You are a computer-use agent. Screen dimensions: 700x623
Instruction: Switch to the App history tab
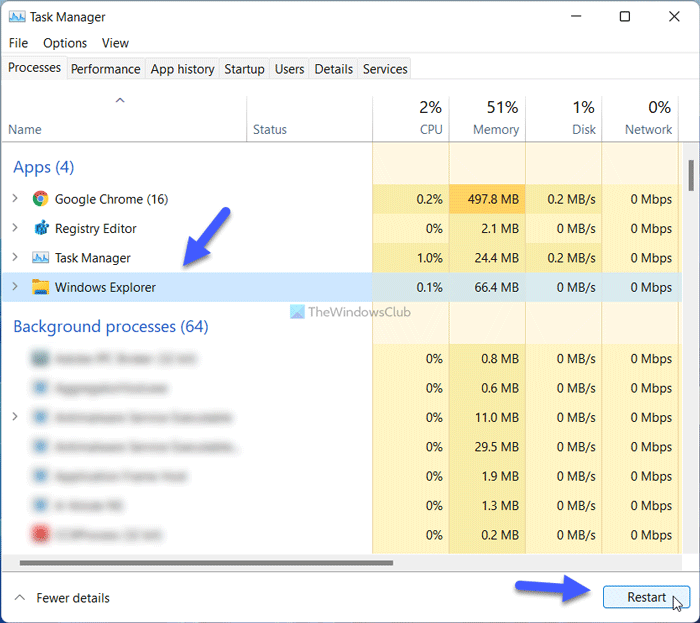[x=182, y=69]
